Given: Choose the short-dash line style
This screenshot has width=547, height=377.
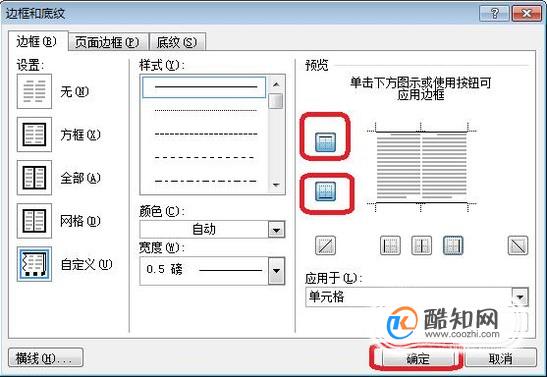Looking at the screenshot, I should 206,134.
